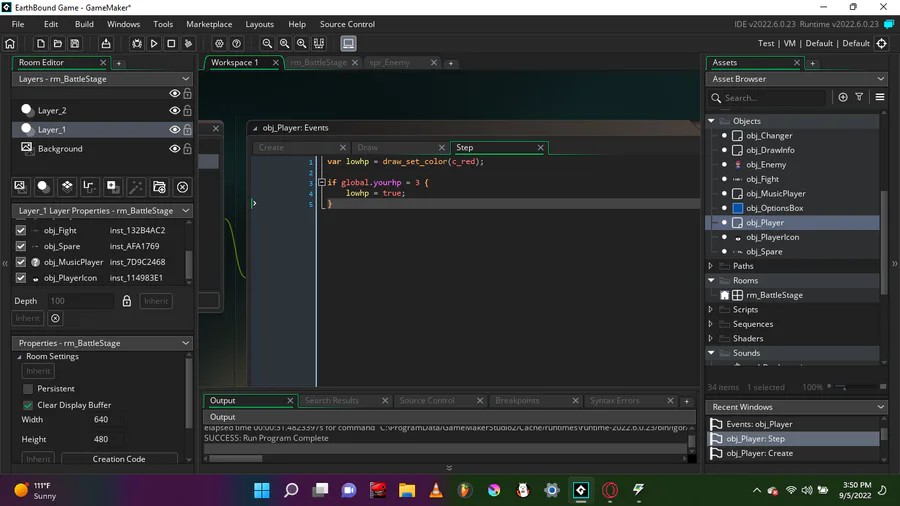Image resolution: width=900 pixels, height=506 pixels.
Task: Hide Layer_2 with its eye icon
Action: tap(174, 111)
